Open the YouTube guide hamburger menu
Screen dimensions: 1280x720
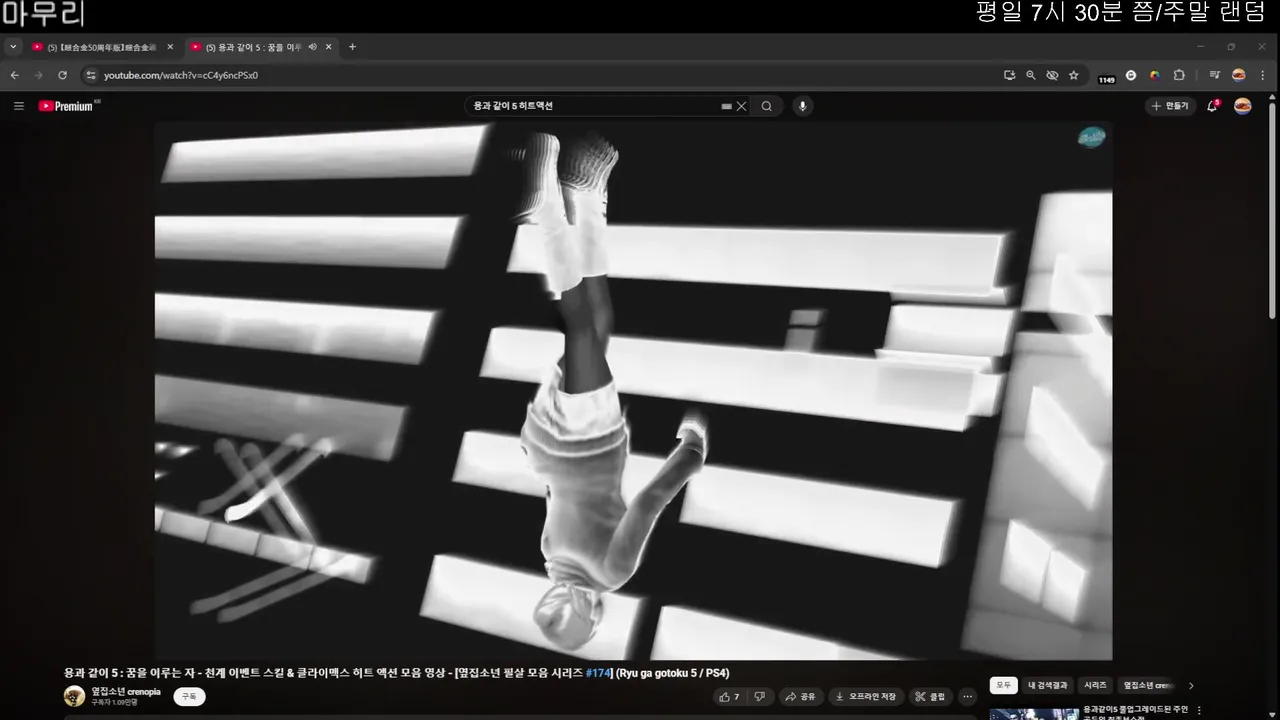[x=18, y=106]
